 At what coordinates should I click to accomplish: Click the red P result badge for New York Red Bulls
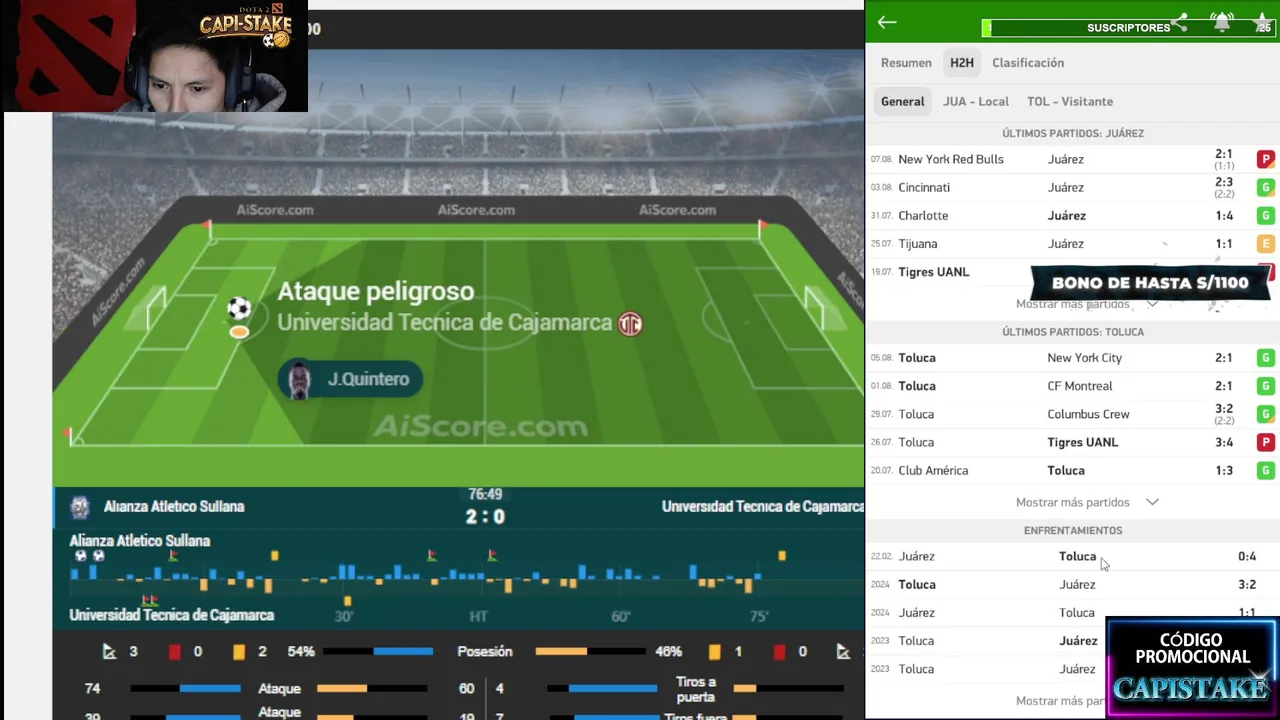click(1265, 159)
